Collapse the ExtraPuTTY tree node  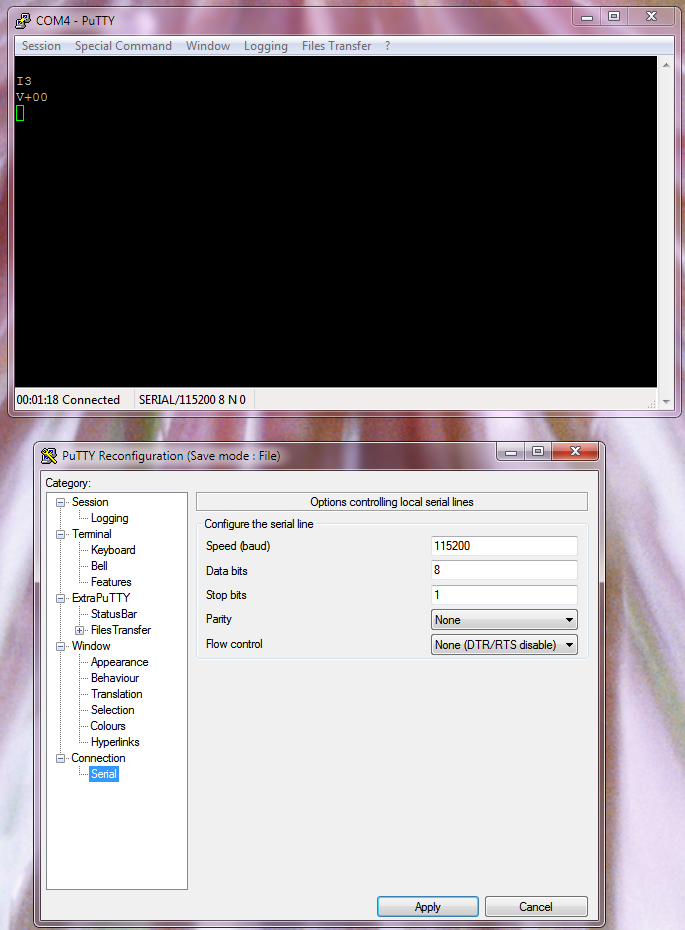[x=60, y=598]
